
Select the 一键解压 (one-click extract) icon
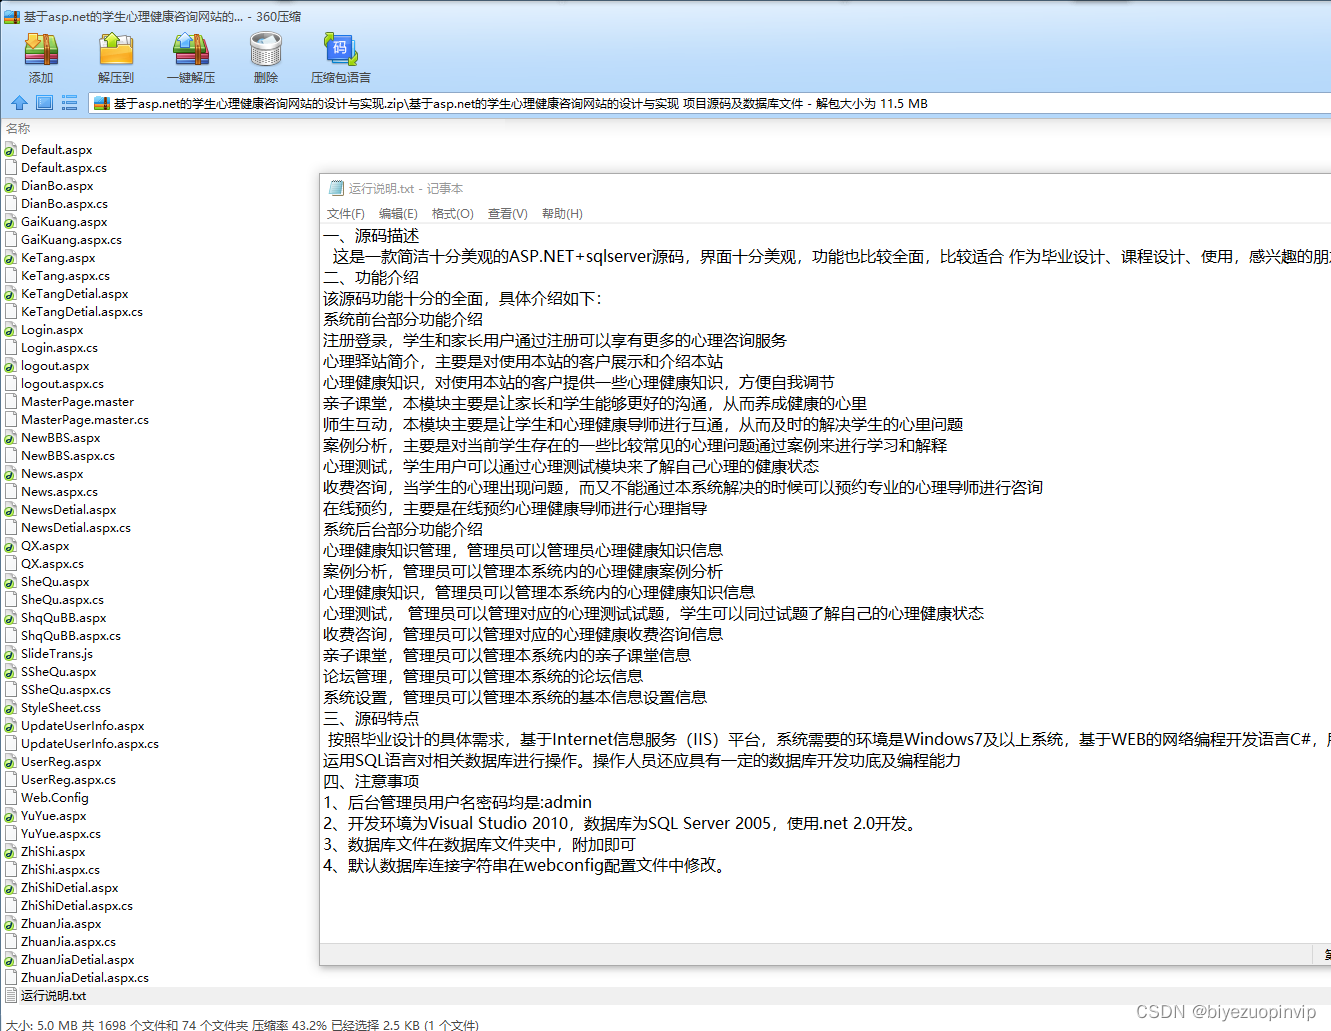[x=190, y=55]
